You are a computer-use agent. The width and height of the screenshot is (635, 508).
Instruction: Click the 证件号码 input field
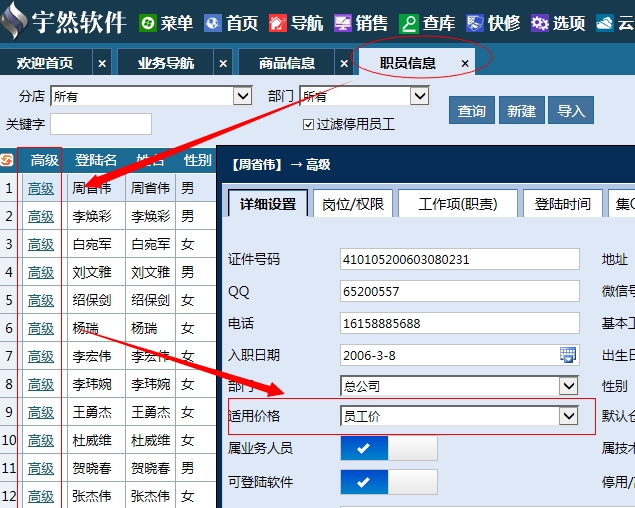coord(460,259)
